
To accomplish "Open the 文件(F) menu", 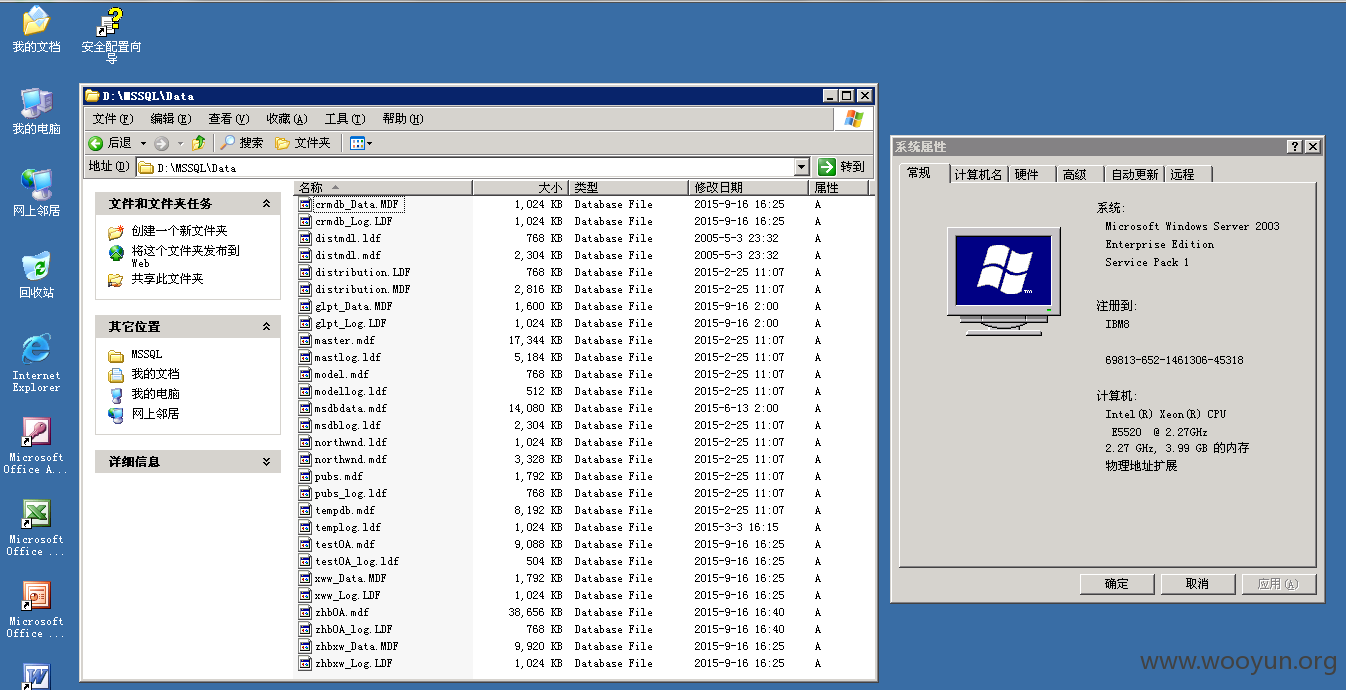I will click(x=112, y=119).
